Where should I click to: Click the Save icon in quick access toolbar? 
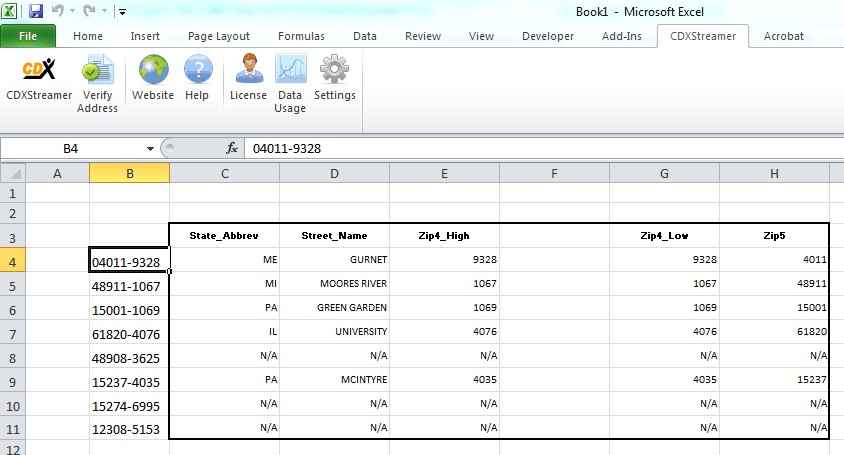point(36,11)
